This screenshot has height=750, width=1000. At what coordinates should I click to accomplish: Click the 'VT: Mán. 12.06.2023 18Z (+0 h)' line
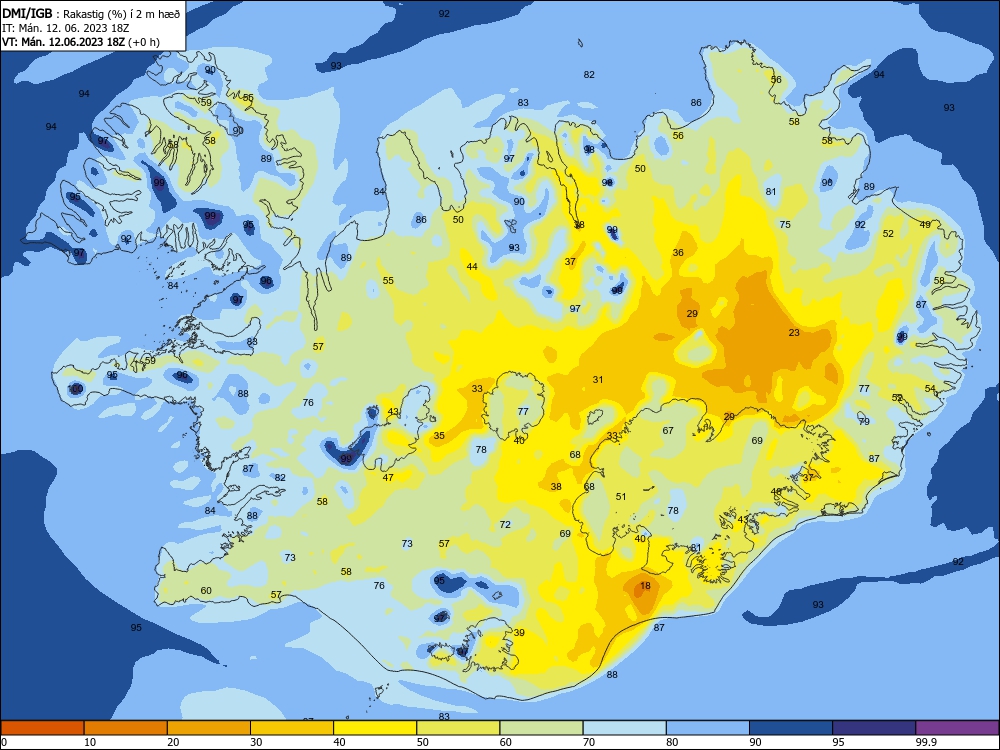coord(81,42)
